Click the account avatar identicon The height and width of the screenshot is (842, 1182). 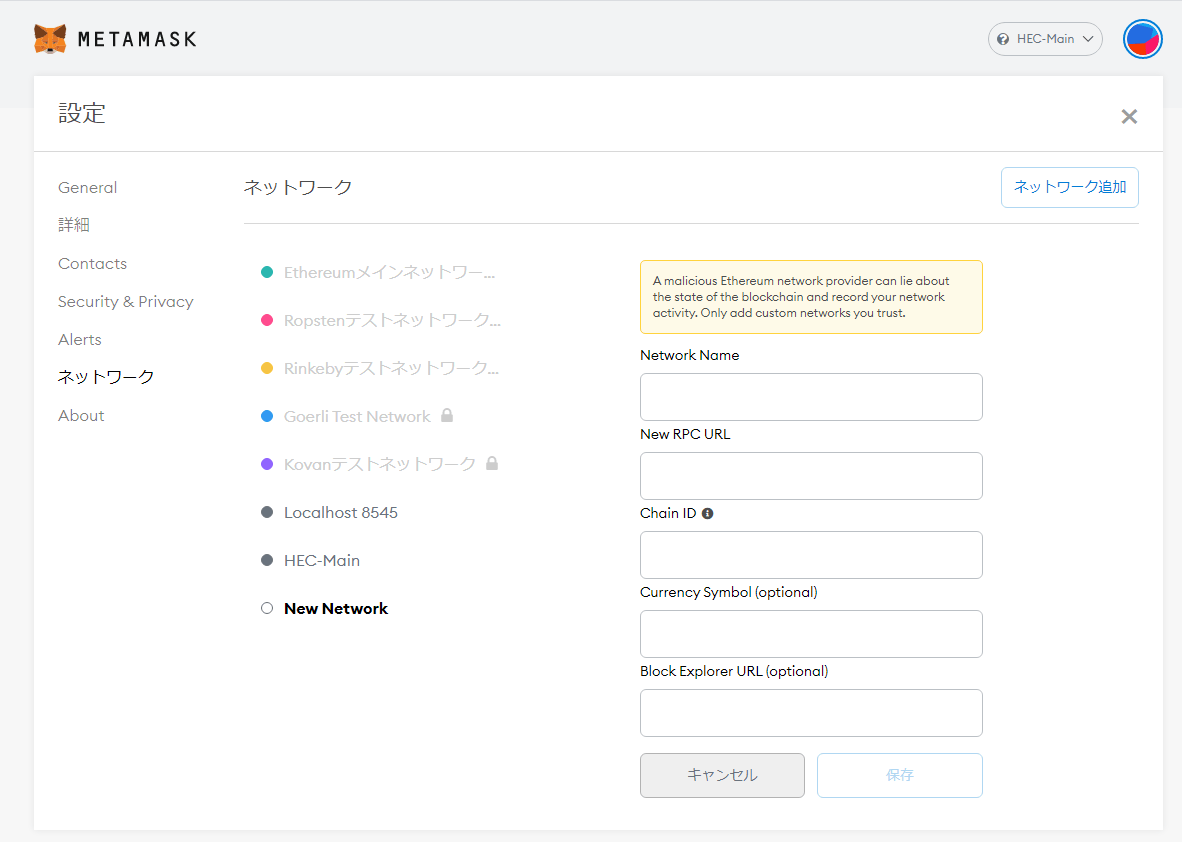click(x=1142, y=38)
